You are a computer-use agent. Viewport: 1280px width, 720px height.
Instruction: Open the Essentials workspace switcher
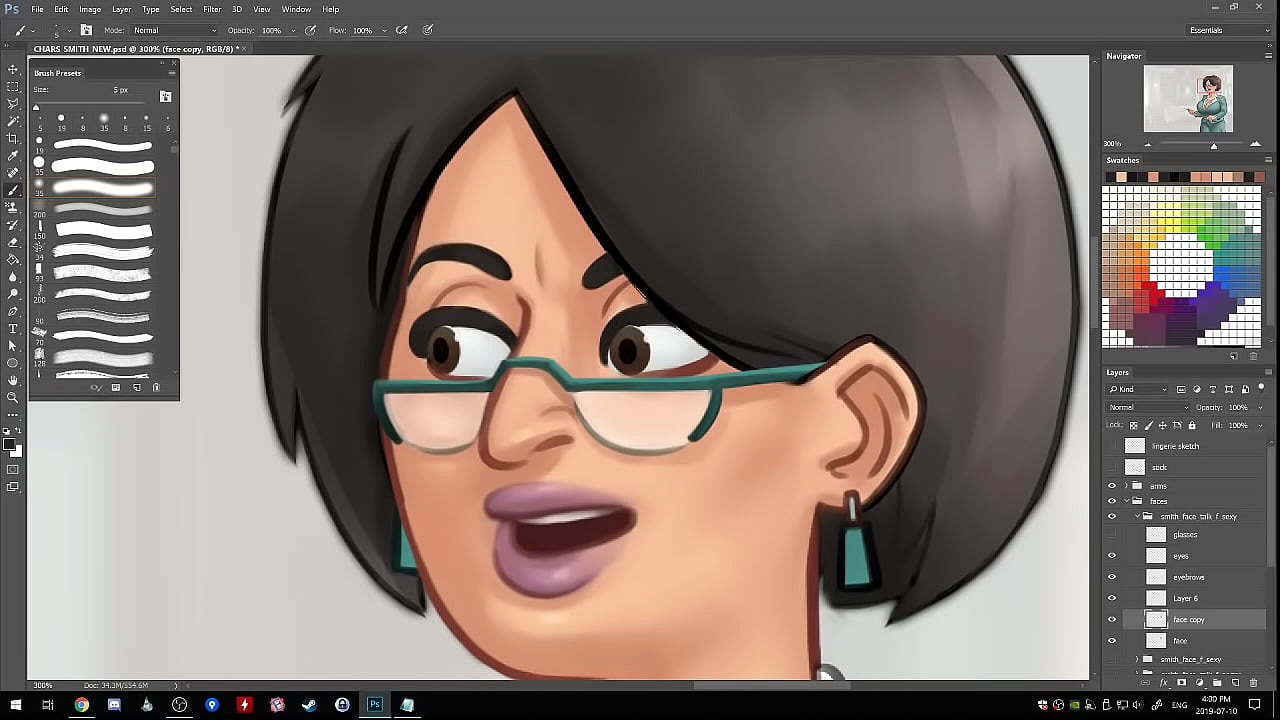point(1228,30)
